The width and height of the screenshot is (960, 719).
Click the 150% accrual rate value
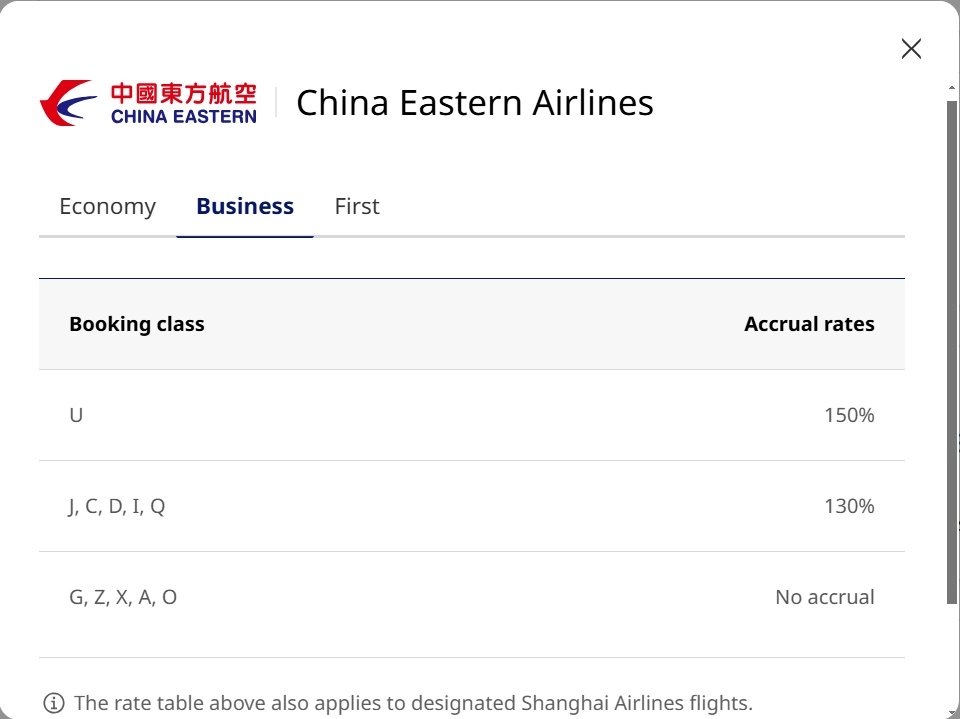(849, 415)
